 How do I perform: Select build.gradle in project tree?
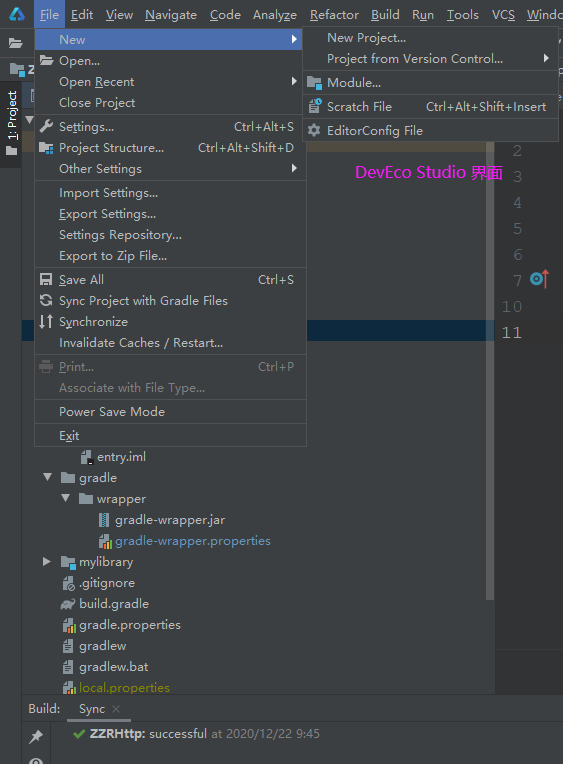pos(114,604)
